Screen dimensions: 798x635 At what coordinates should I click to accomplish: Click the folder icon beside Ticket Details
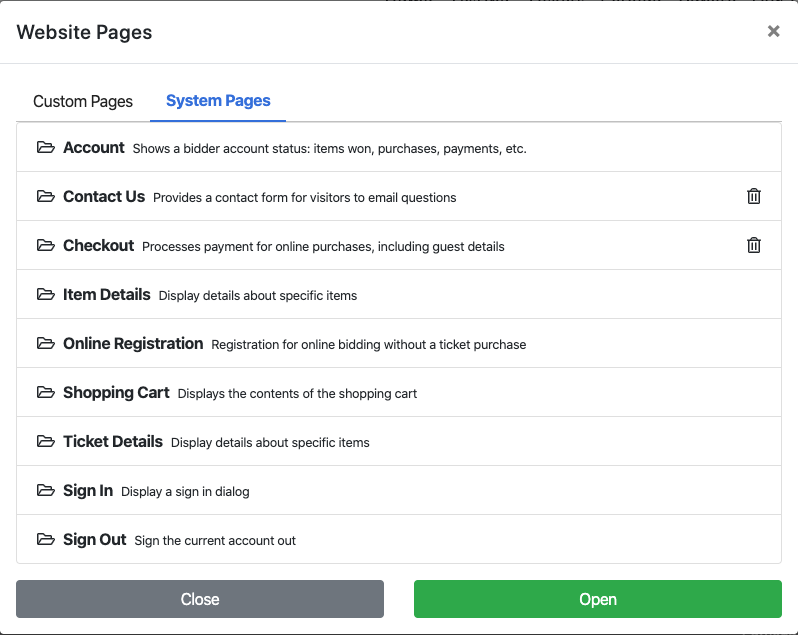click(45, 442)
